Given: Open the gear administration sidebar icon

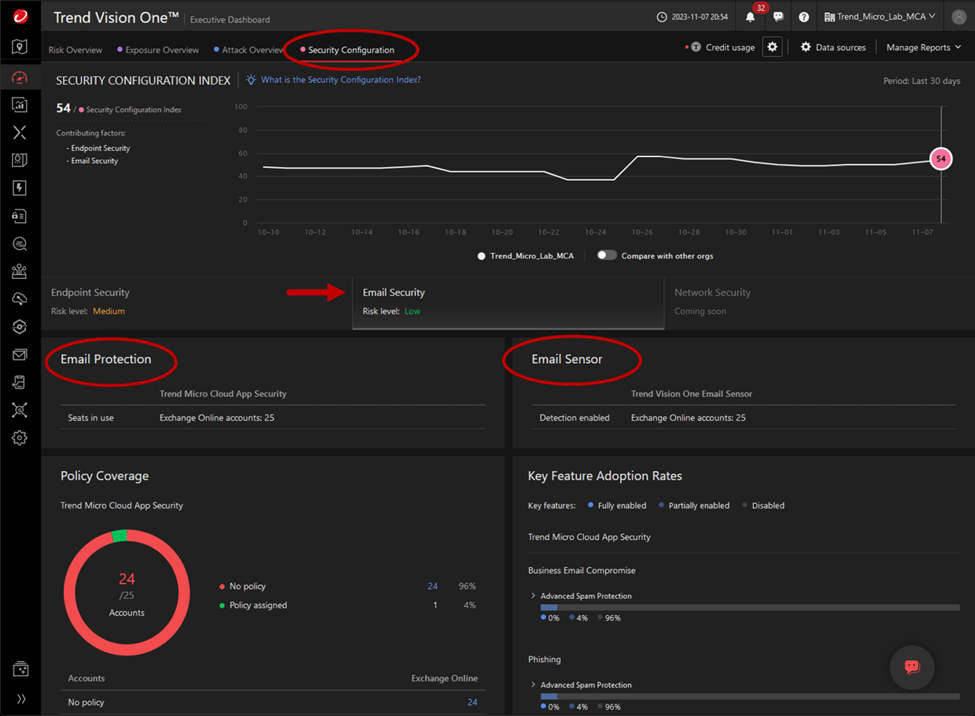Looking at the screenshot, I should [20, 438].
